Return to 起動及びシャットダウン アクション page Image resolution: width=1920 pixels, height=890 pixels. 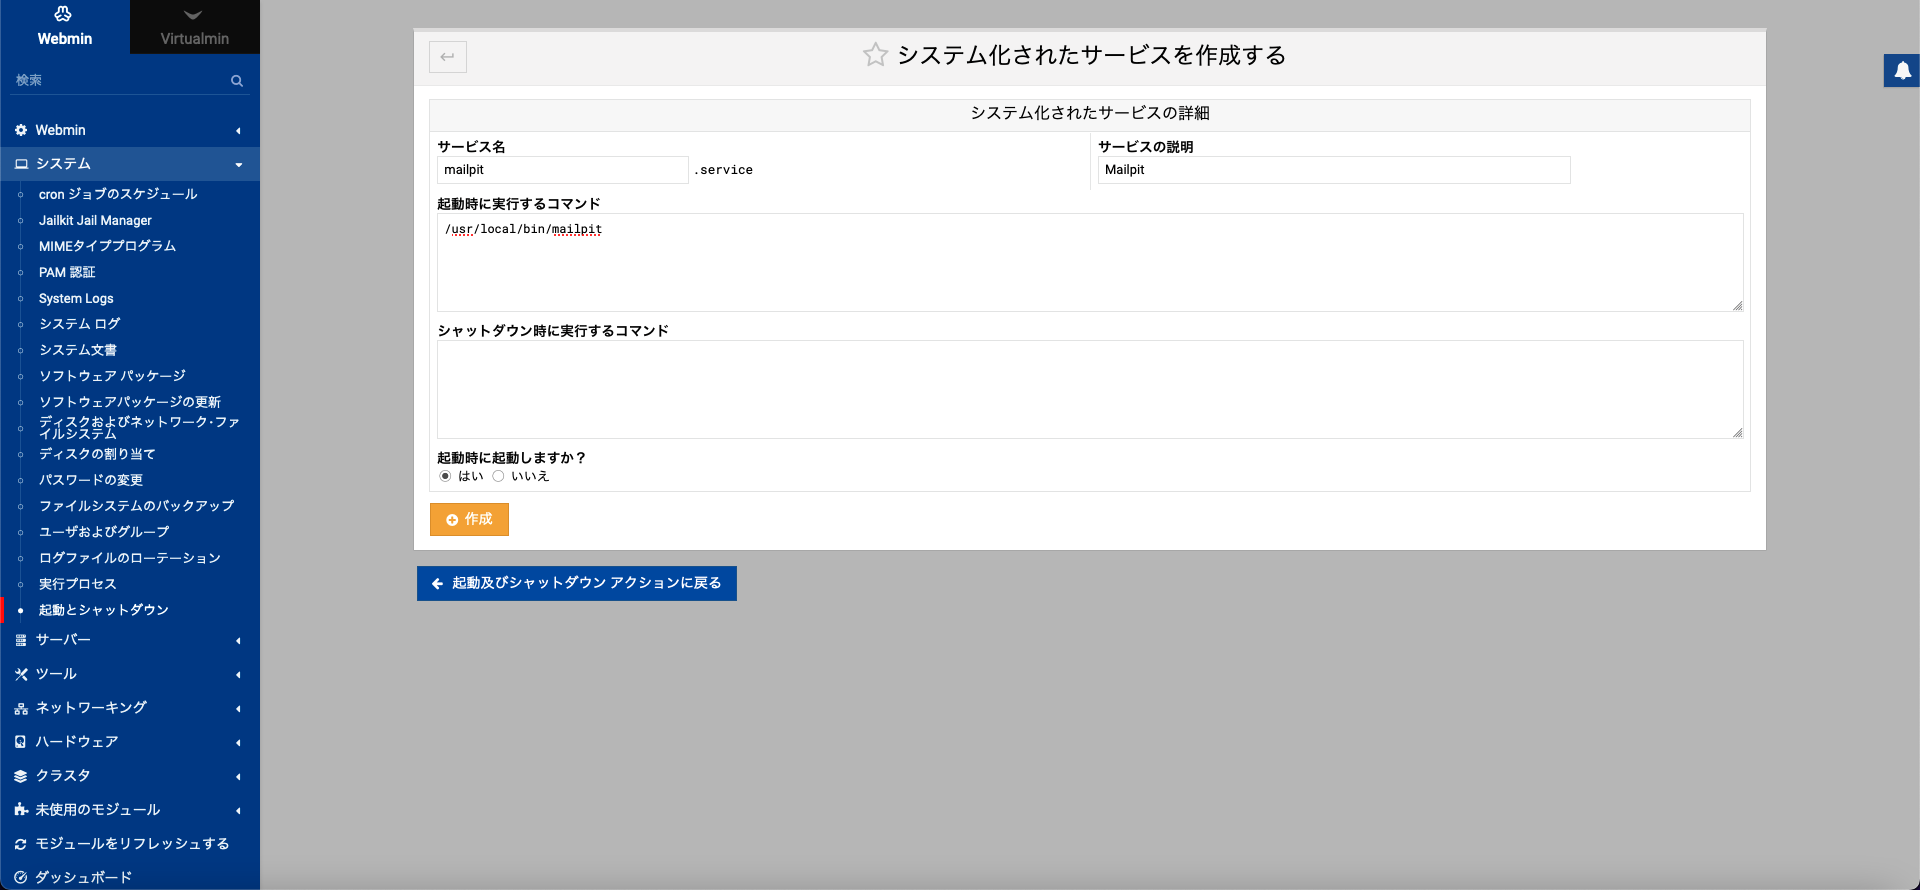pos(577,583)
